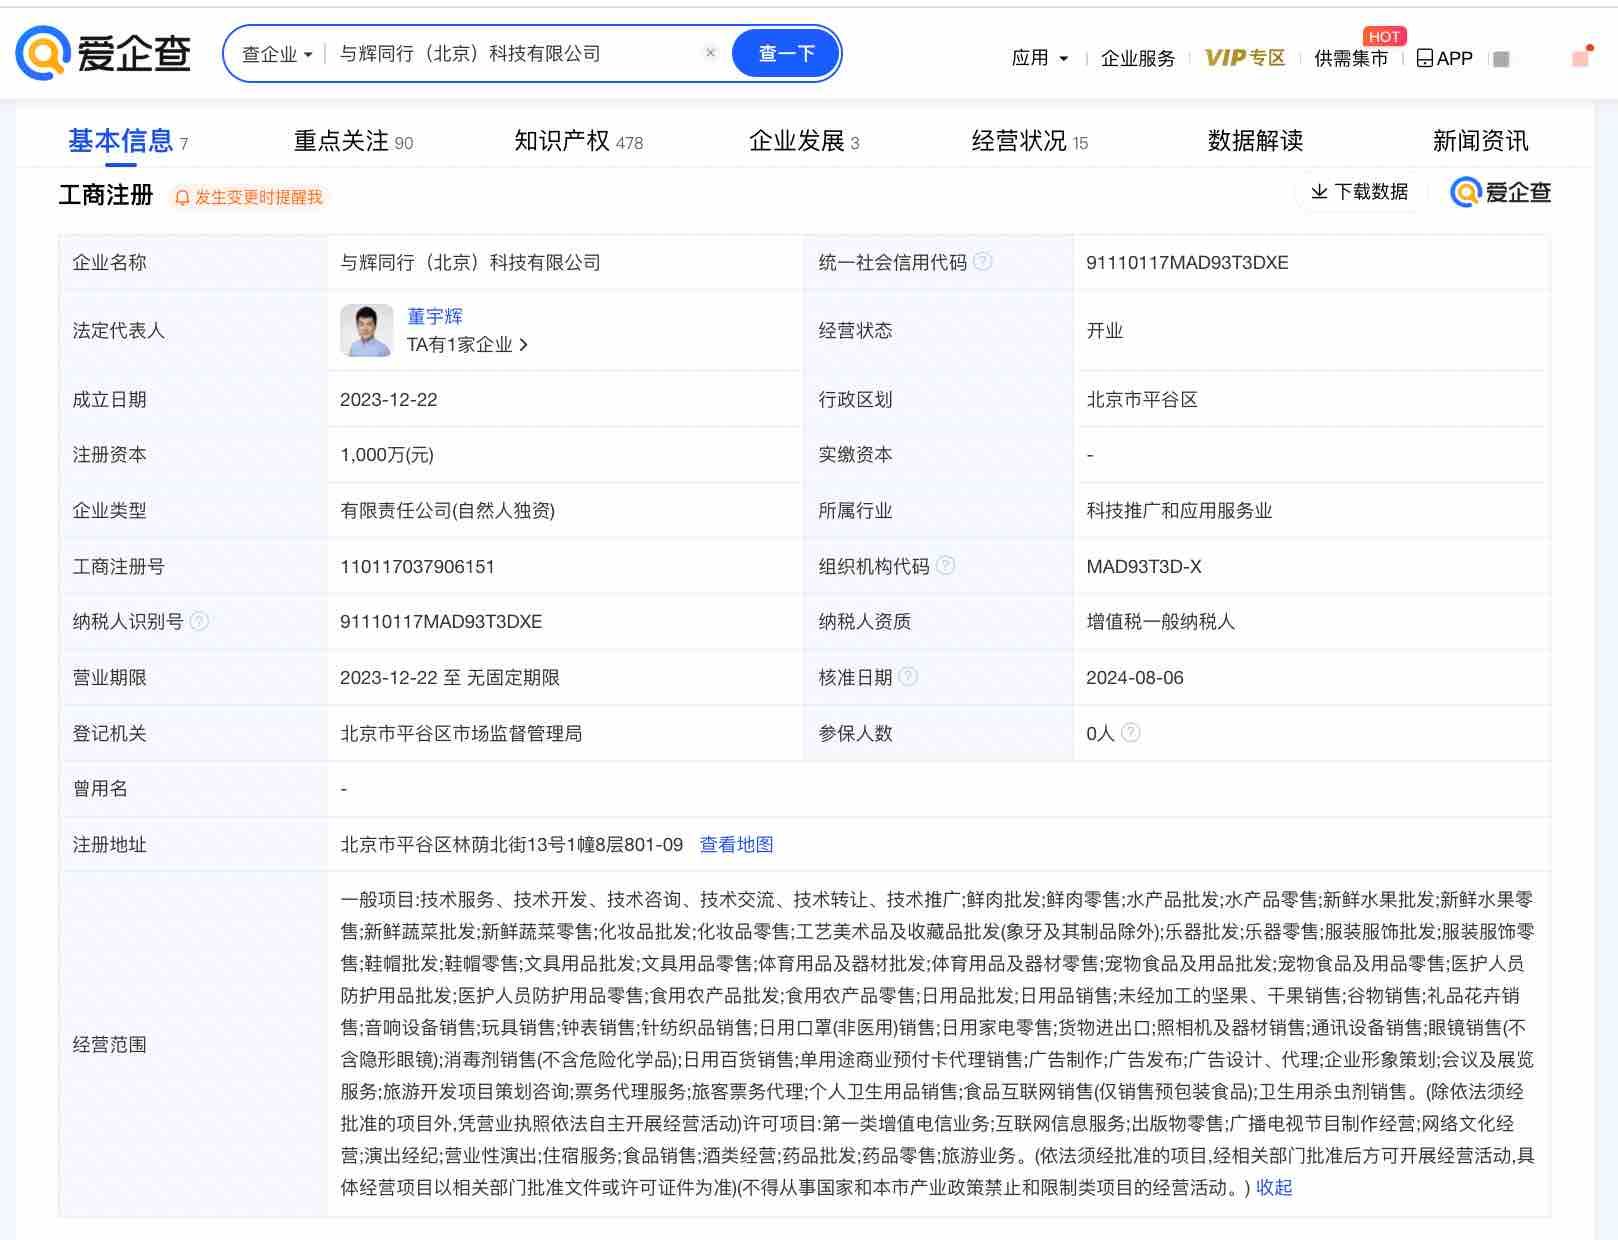The height and width of the screenshot is (1240, 1618).
Task: Click the 北京市平谷区市场监督管理局 value
Action: (461, 734)
